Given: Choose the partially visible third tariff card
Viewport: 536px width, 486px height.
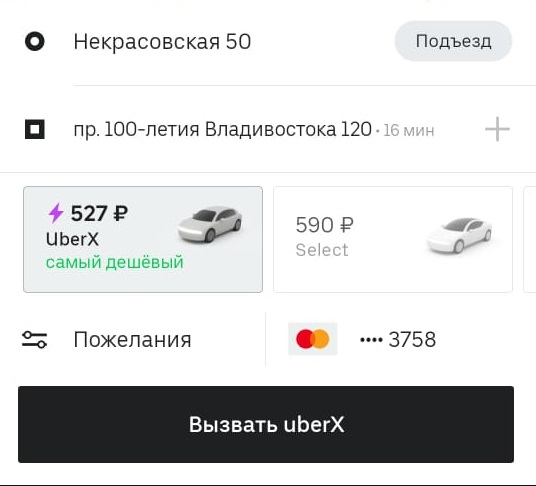Looking at the screenshot, I should point(530,239).
